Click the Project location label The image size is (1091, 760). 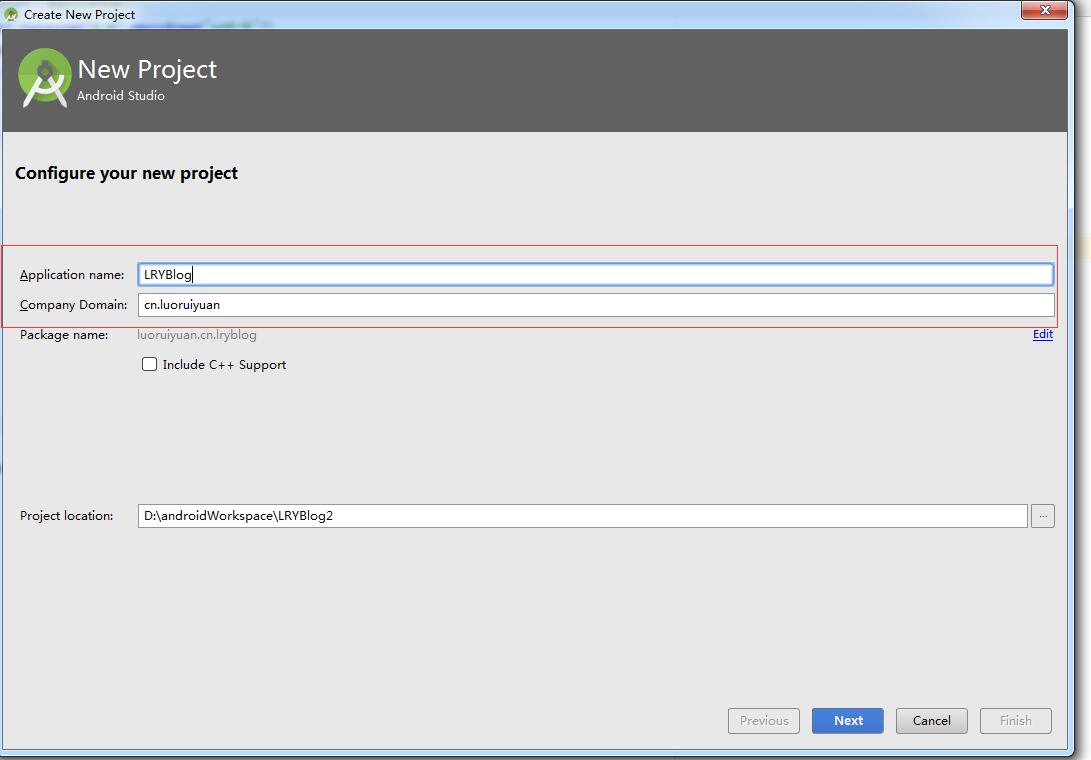click(66, 516)
